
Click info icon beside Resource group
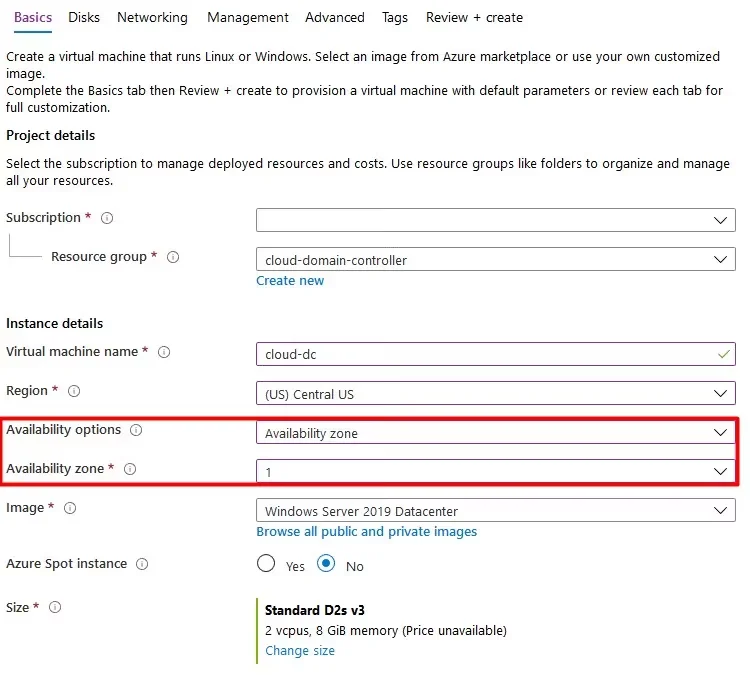[x=173, y=257]
